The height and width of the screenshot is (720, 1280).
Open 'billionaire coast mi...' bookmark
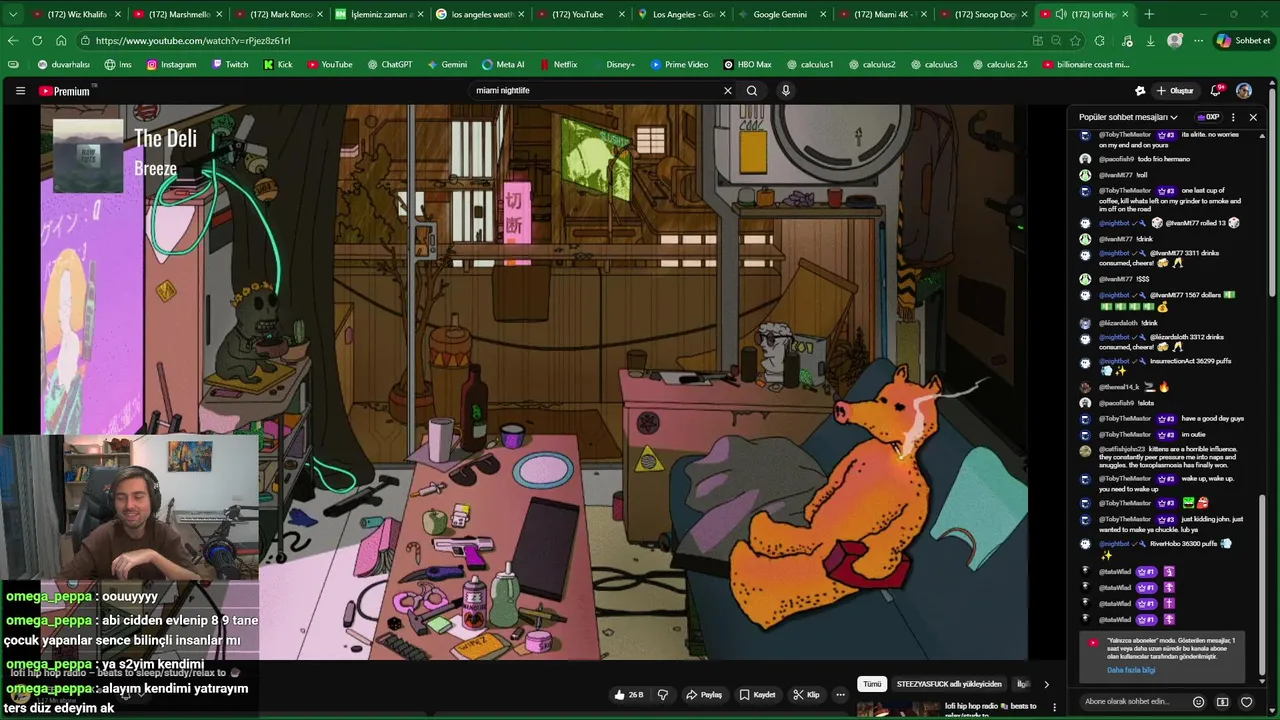1086,64
